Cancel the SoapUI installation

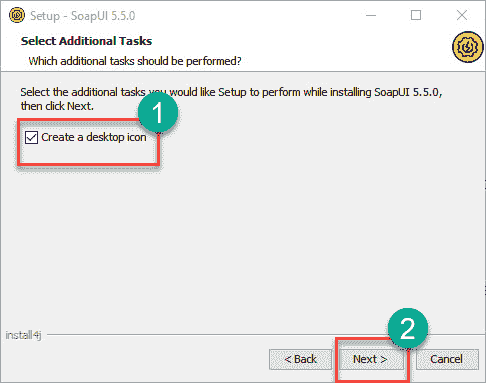[x=446, y=359]
